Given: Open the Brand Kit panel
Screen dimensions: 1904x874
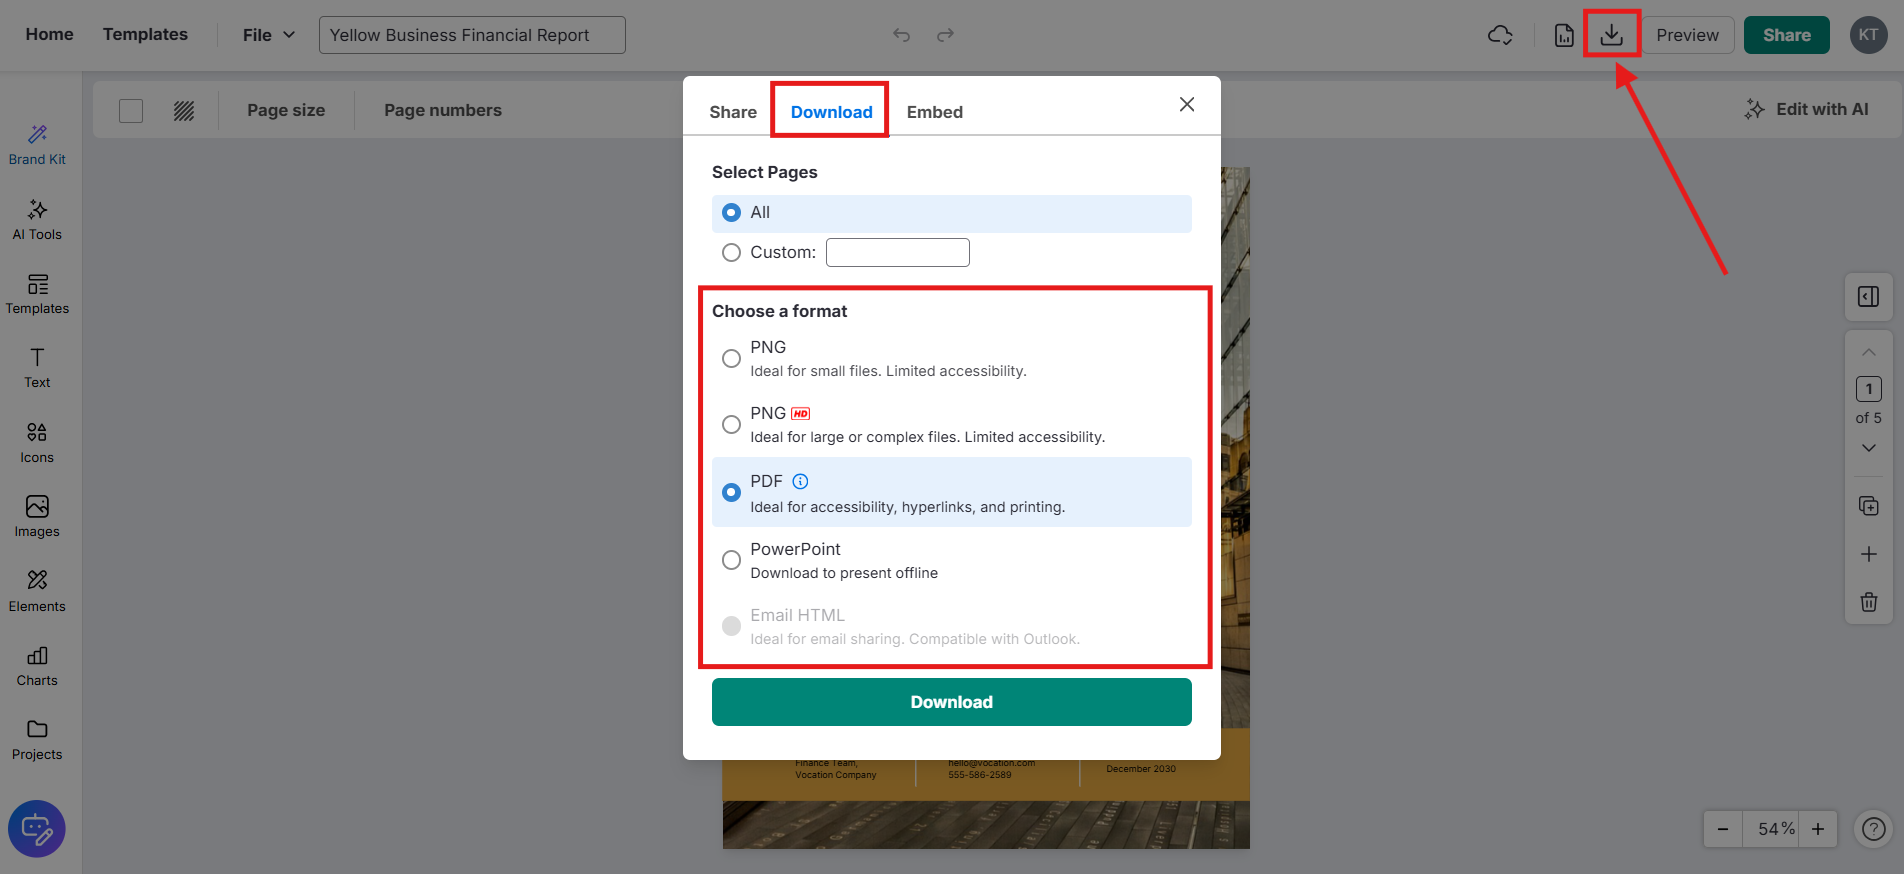Looking at the screenshot, I should 37,145.
